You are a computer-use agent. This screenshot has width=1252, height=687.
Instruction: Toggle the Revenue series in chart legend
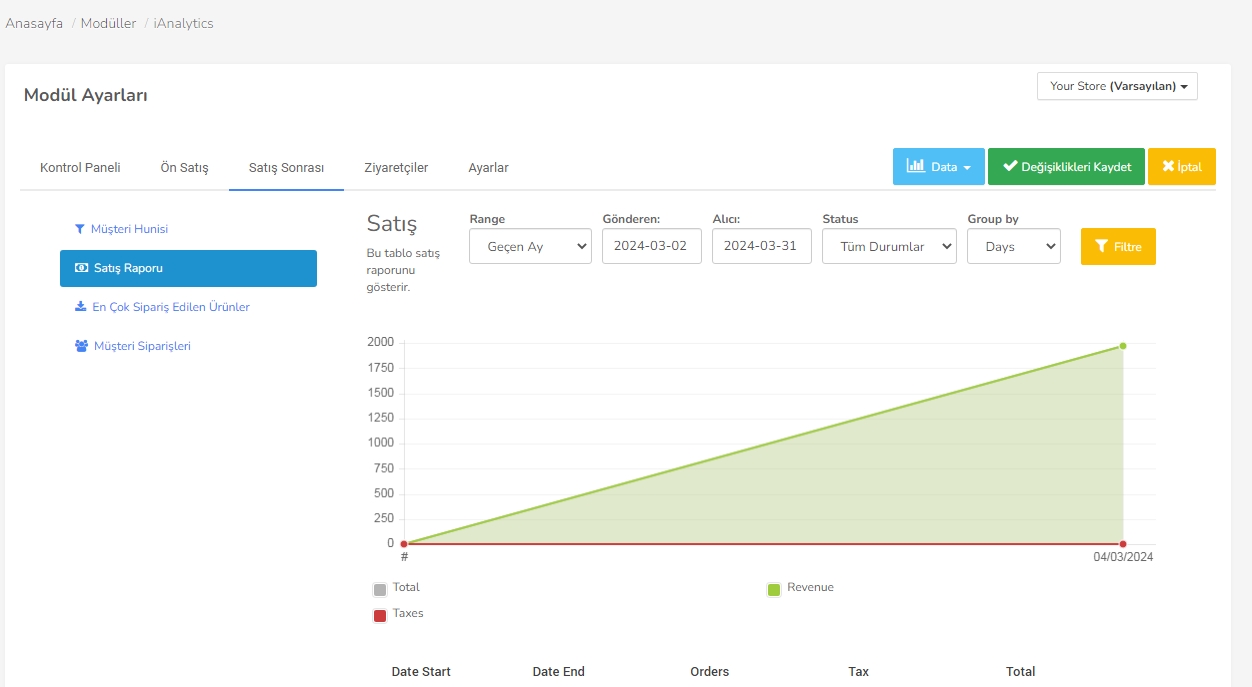coord(774,589)
